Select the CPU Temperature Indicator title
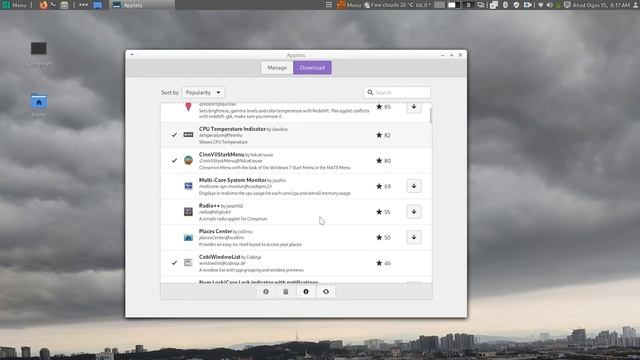This screenshot has width=640, height=360. point(232,129)
